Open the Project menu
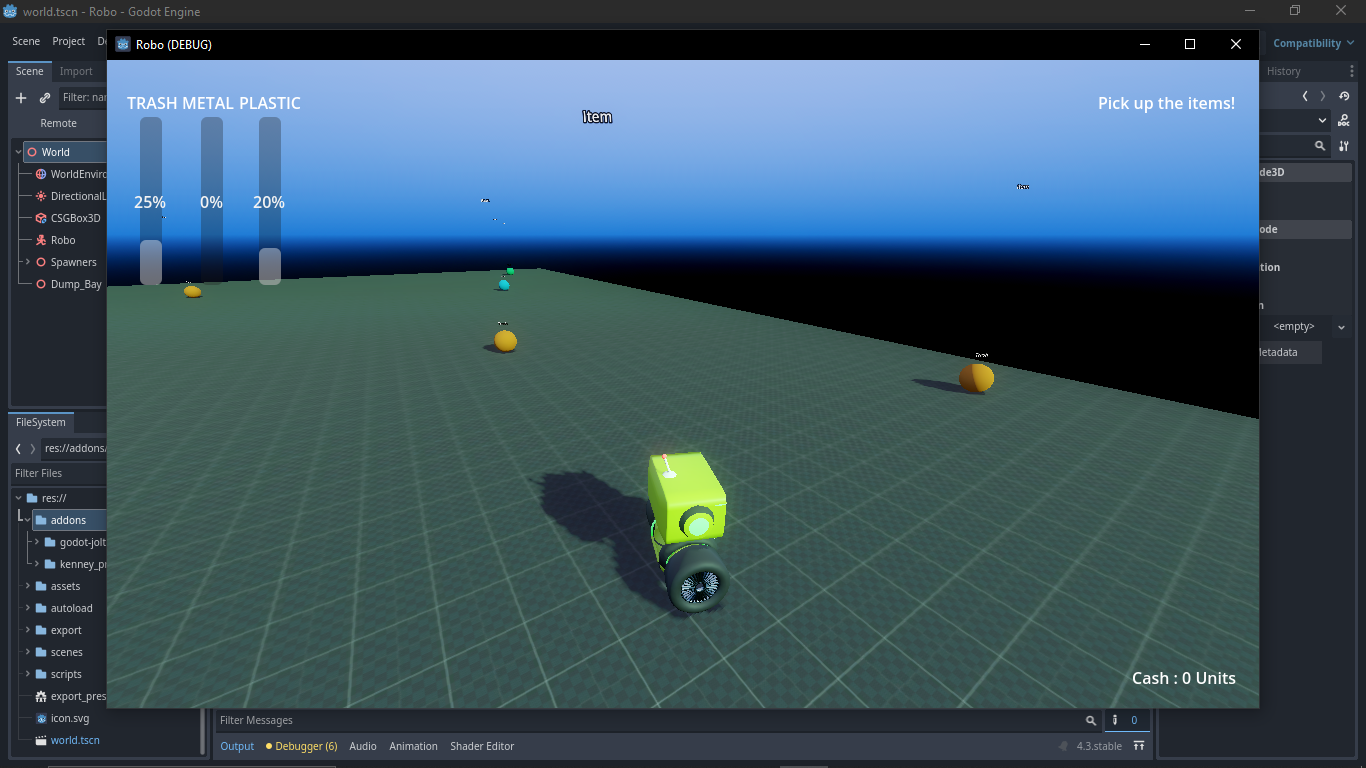The image size is (1366, 768). 69,41
